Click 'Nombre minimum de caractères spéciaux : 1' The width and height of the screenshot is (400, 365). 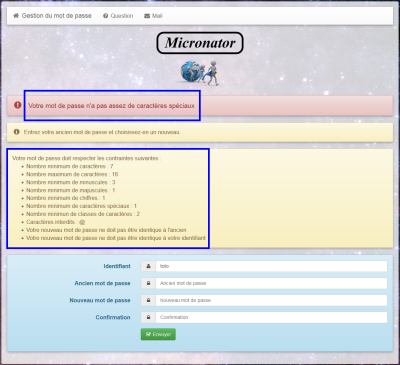click(x=81, y=206)
